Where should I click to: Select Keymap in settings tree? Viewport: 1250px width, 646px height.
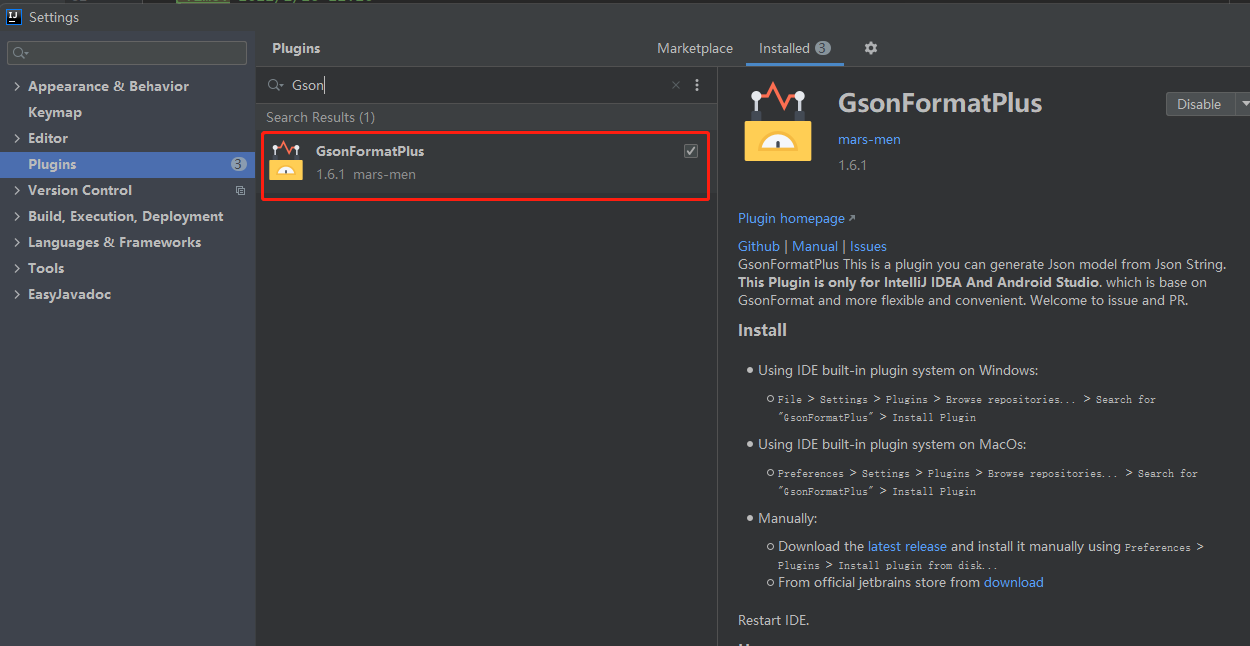coord(55,112)
